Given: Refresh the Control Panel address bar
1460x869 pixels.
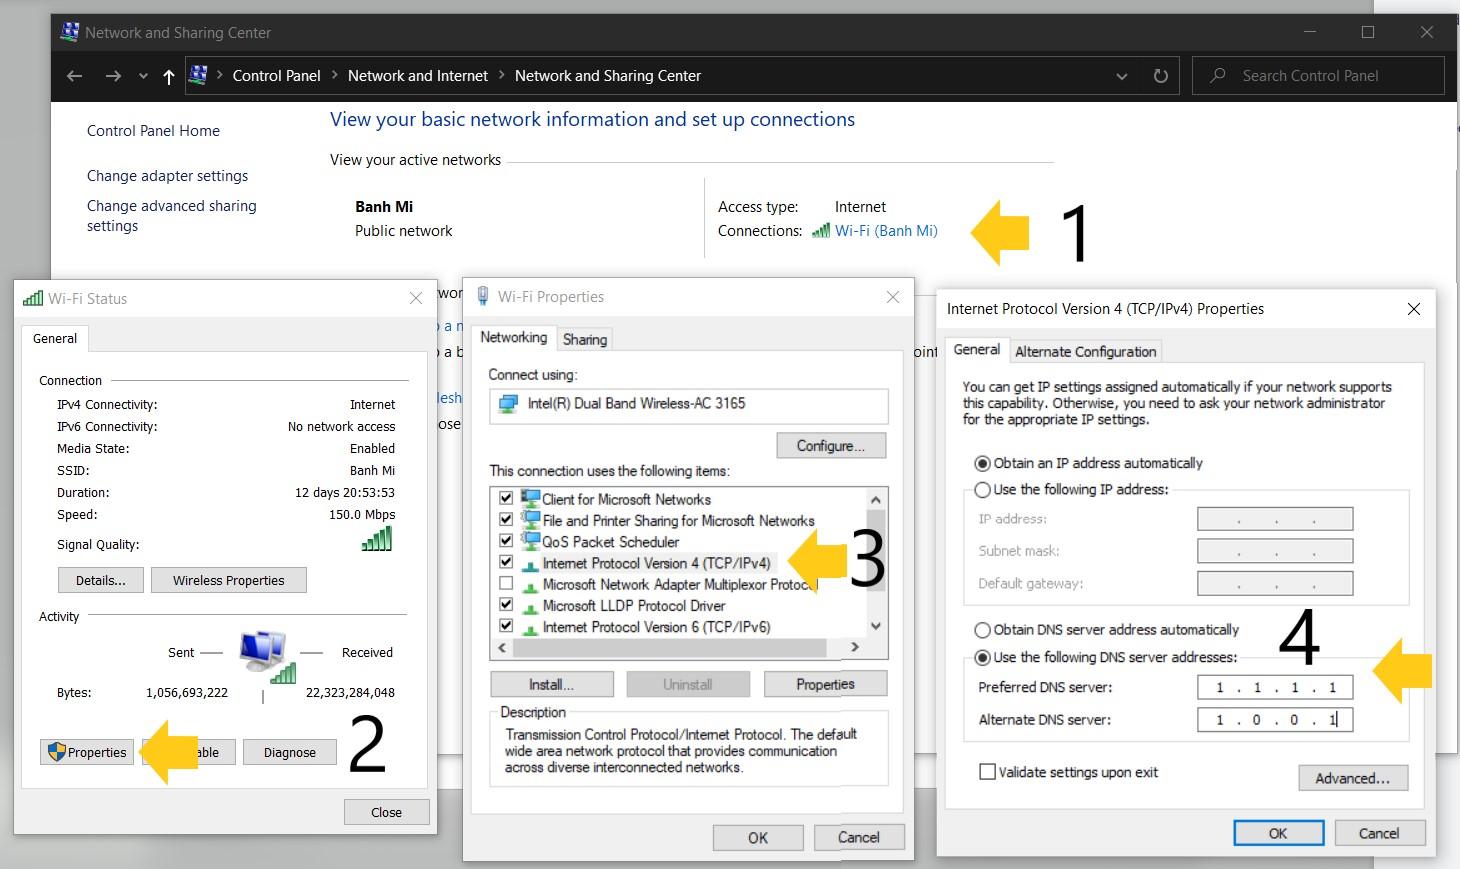Looking at the screenshot, I should [x=1160, y=76].
